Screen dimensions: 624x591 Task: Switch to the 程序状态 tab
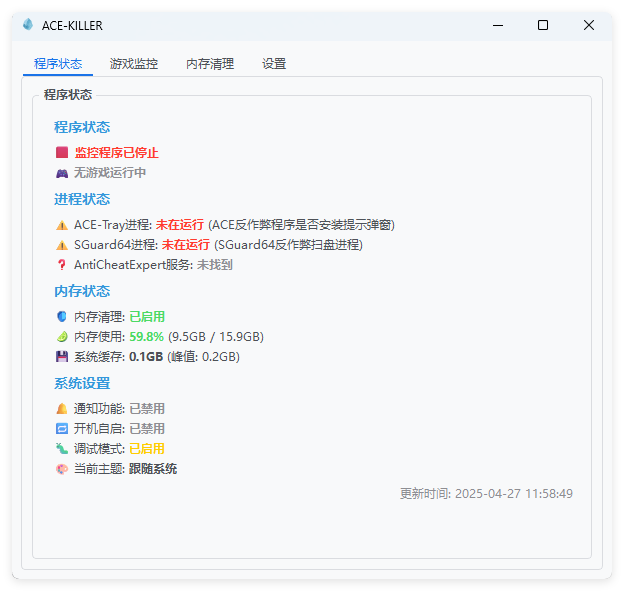58,64
